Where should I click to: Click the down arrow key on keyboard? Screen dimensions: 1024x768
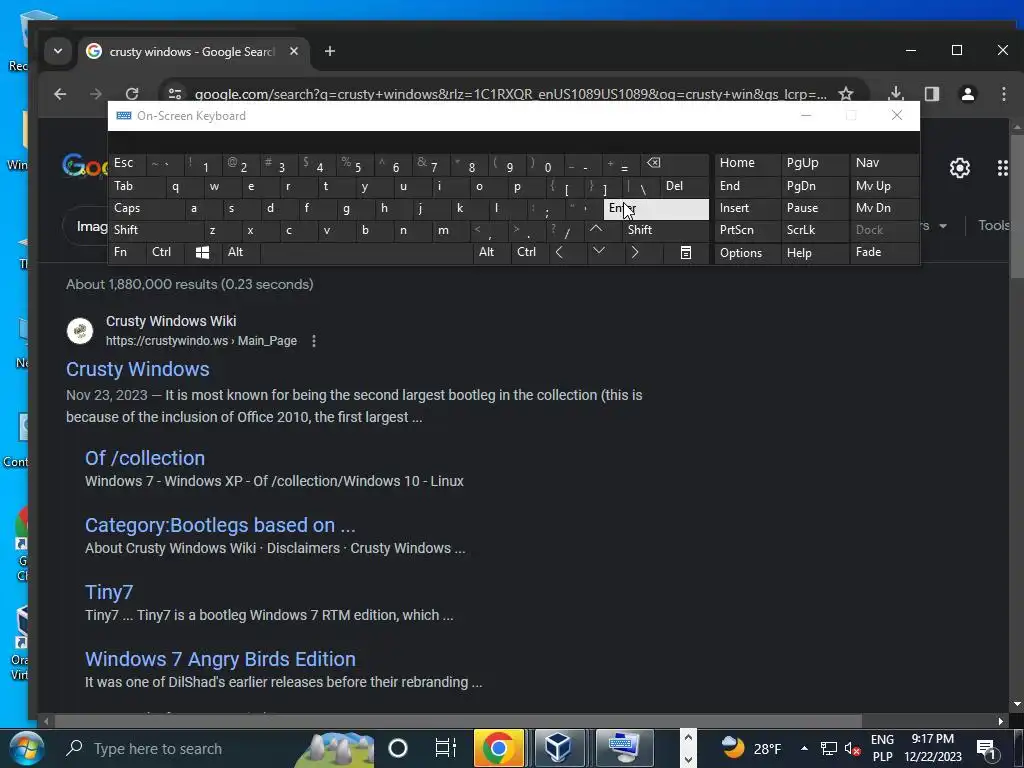click(599, 251)
